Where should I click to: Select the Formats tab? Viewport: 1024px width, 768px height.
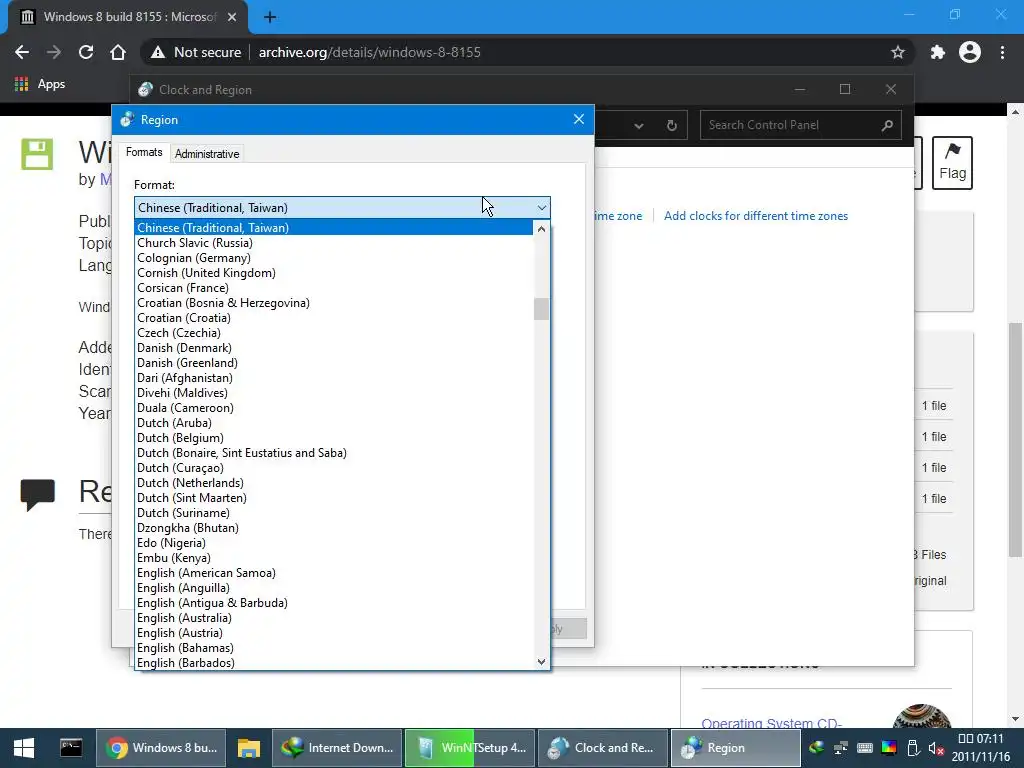(x=144, y=152)
